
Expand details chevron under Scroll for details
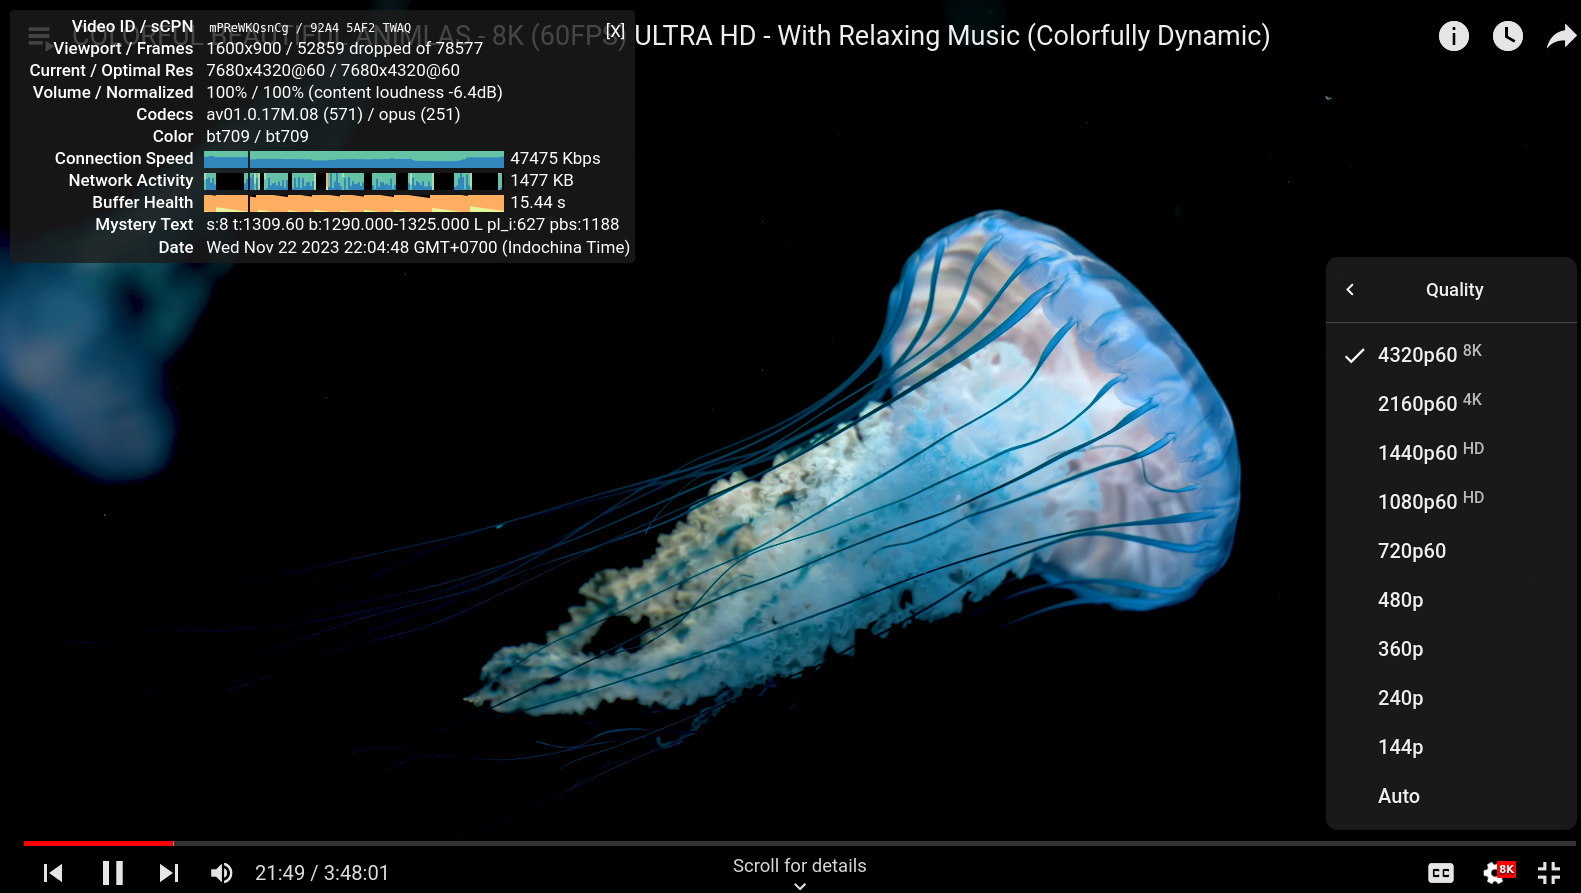coord(799,885)
